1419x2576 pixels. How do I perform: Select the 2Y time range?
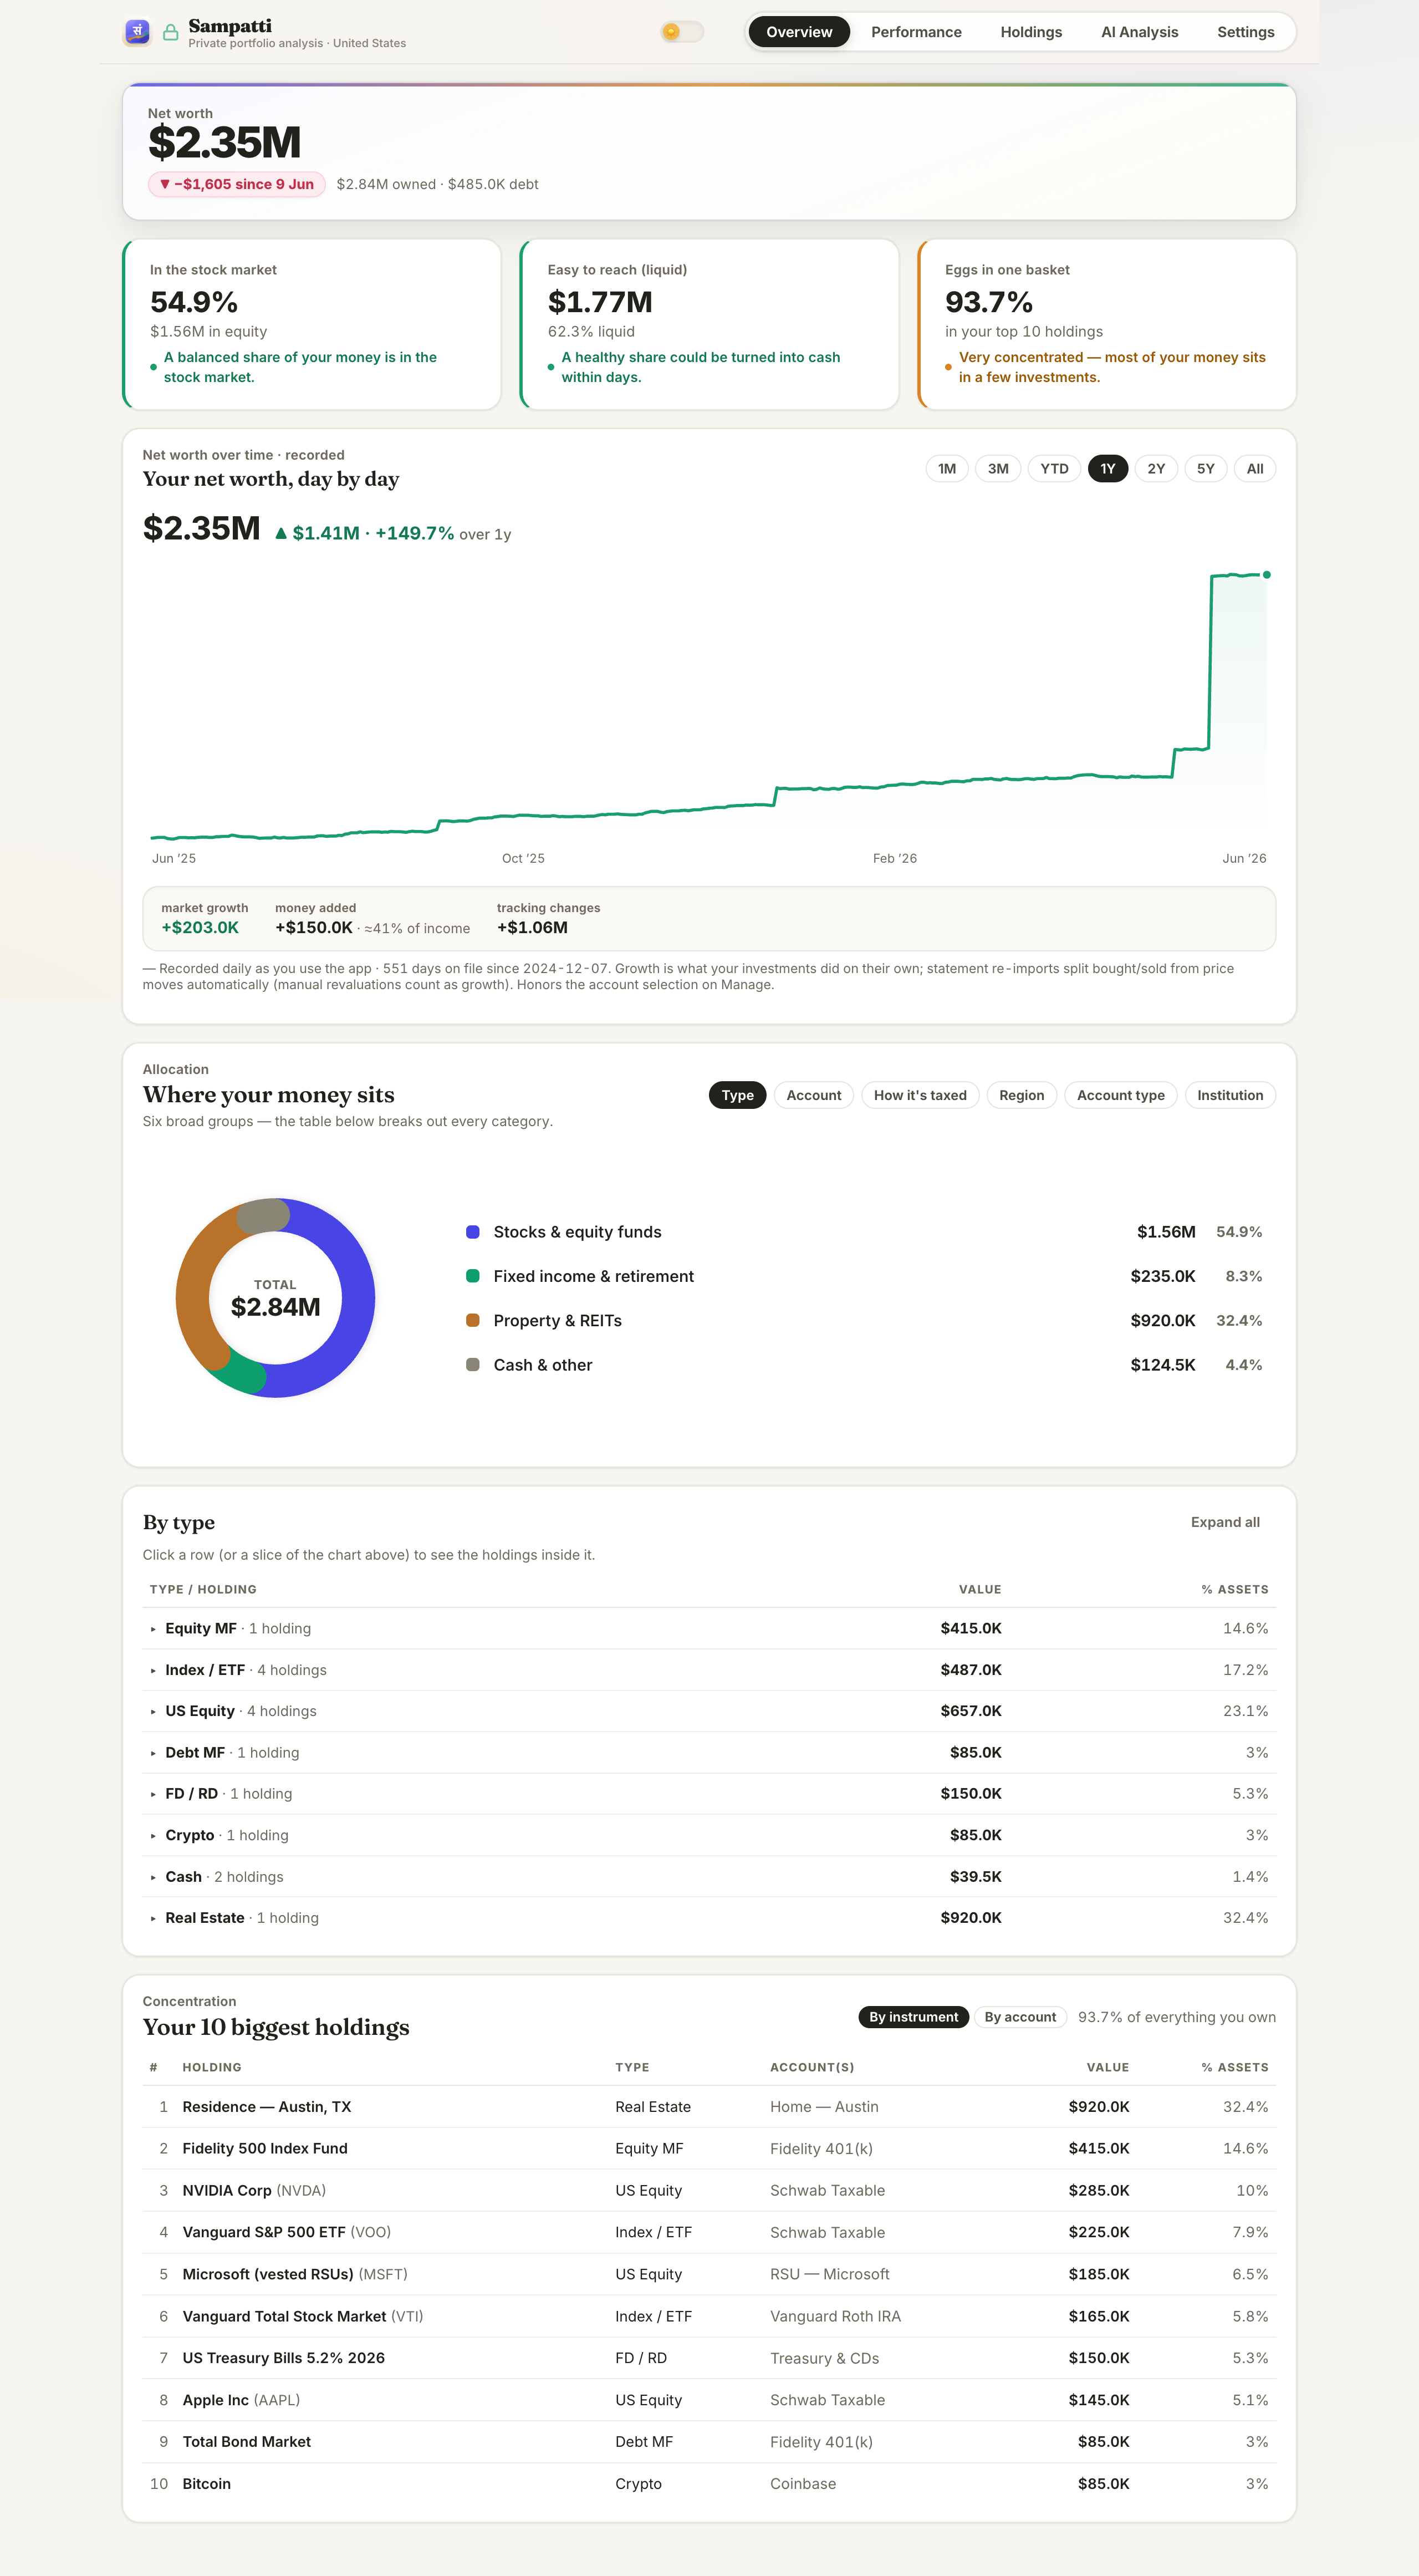1156,469
